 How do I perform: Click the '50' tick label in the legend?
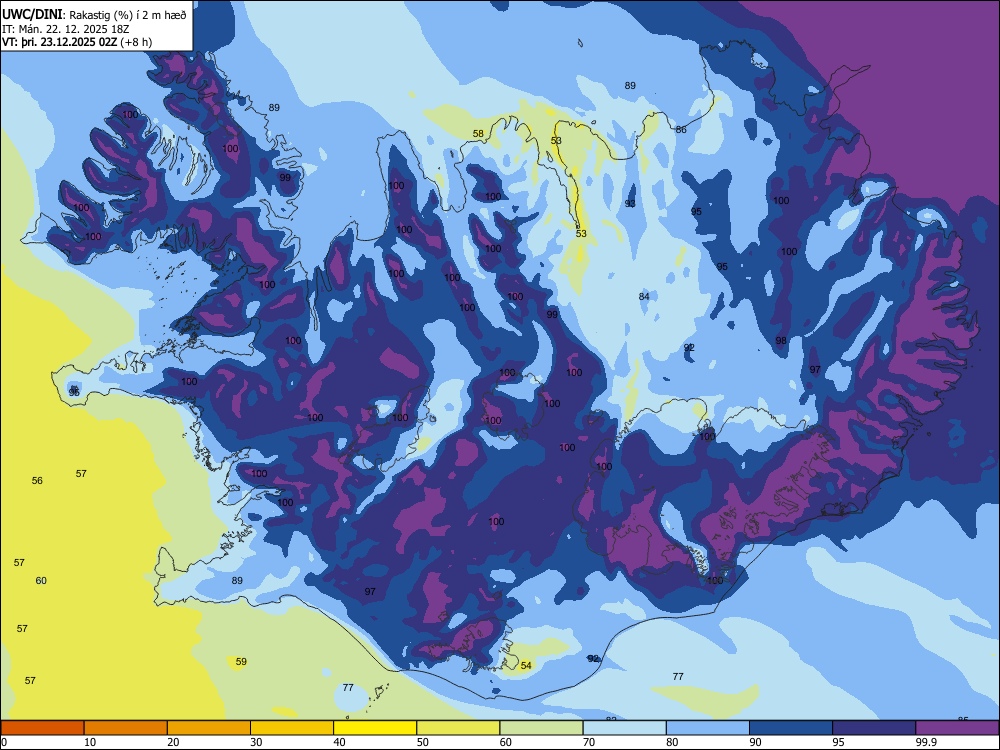422,742
